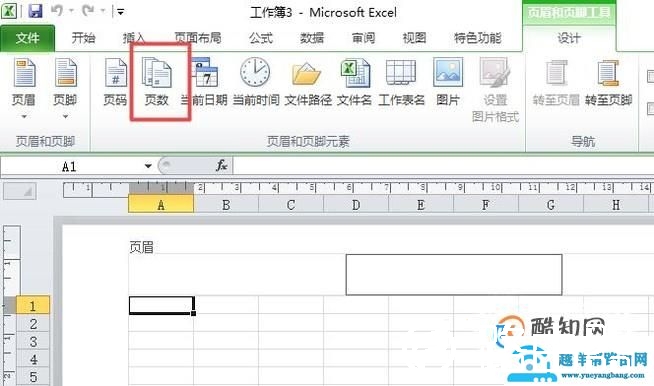This screenshot has width=654, height=386.
Task: Insert page number with 页码
Action: point(115,82)
